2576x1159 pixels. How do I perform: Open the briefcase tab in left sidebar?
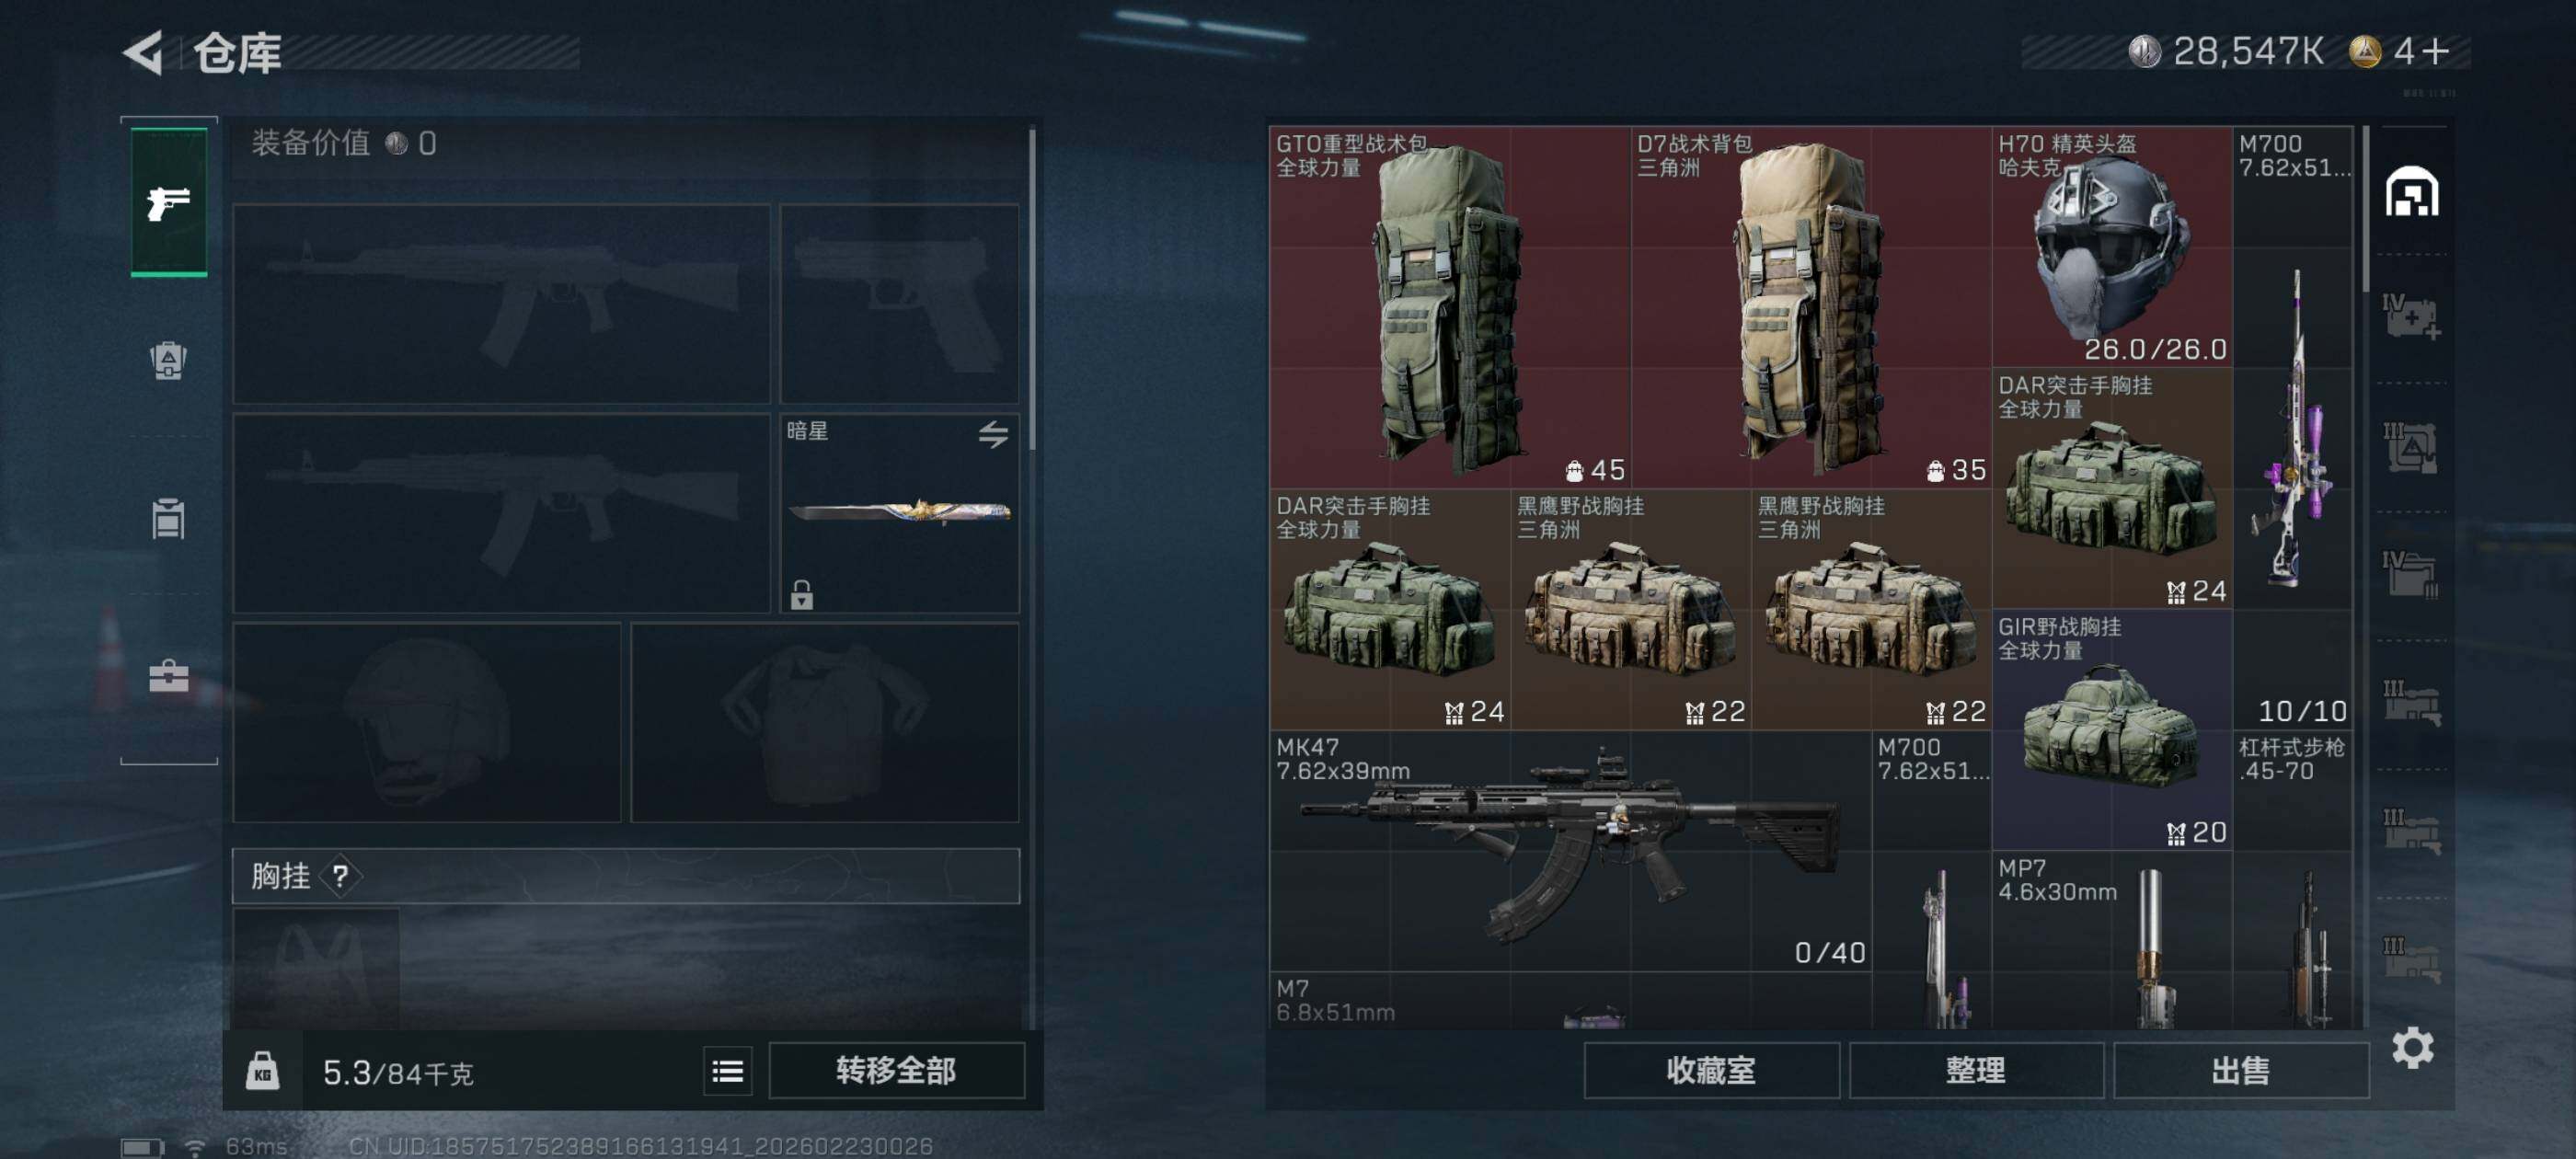(x=168, y=676)
